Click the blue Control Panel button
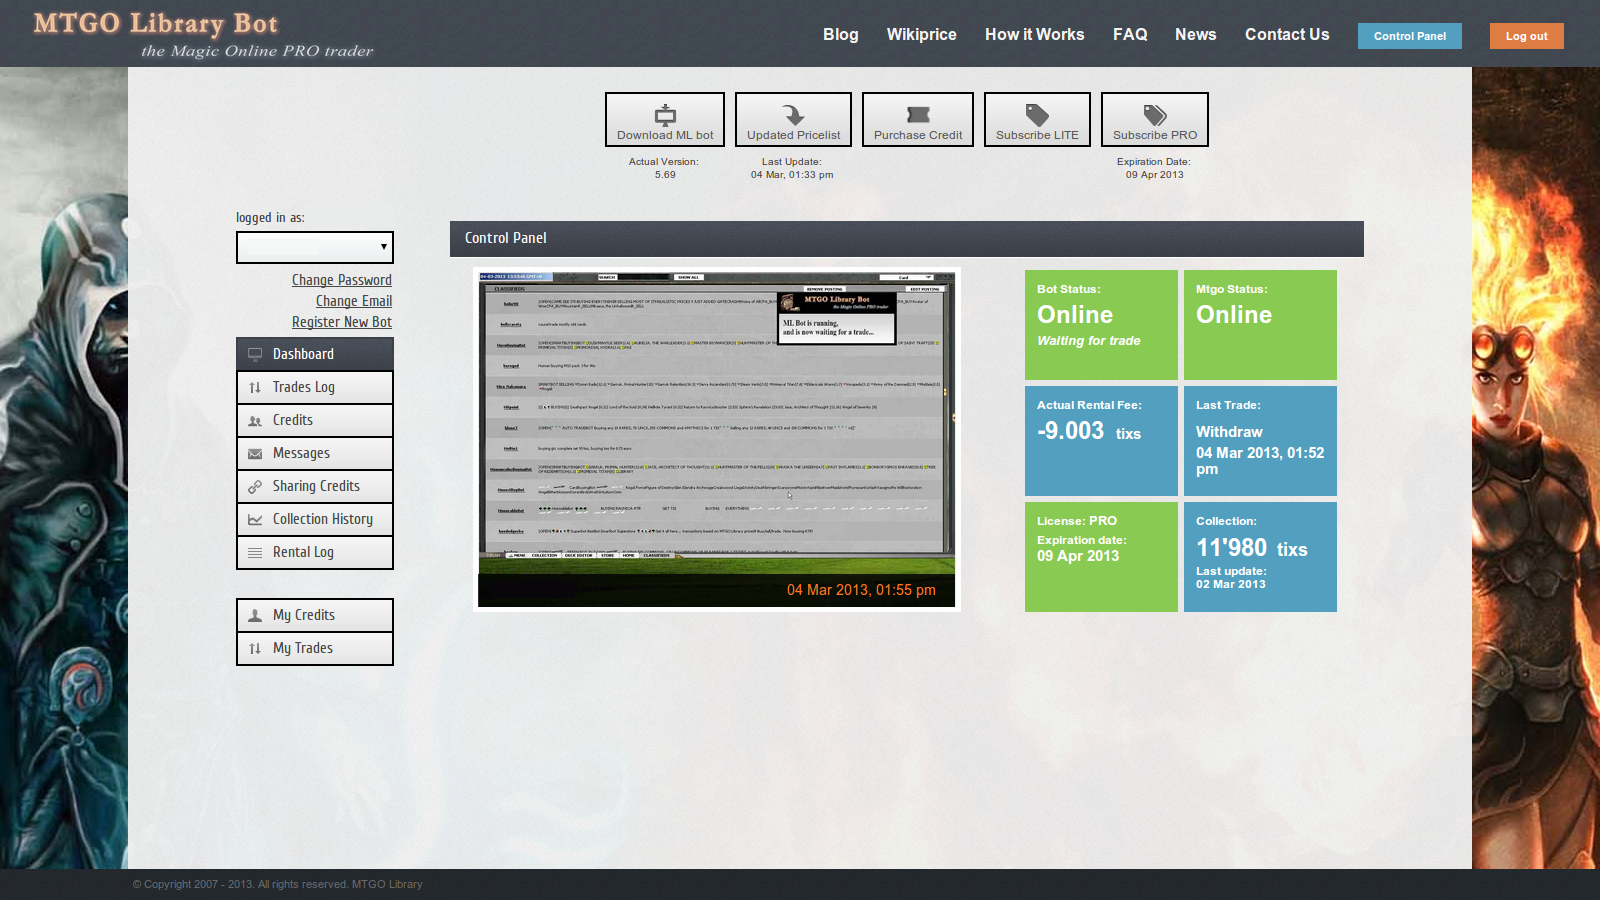The width and height of the screenshot is (1600, 900). tap(1410, 36)
